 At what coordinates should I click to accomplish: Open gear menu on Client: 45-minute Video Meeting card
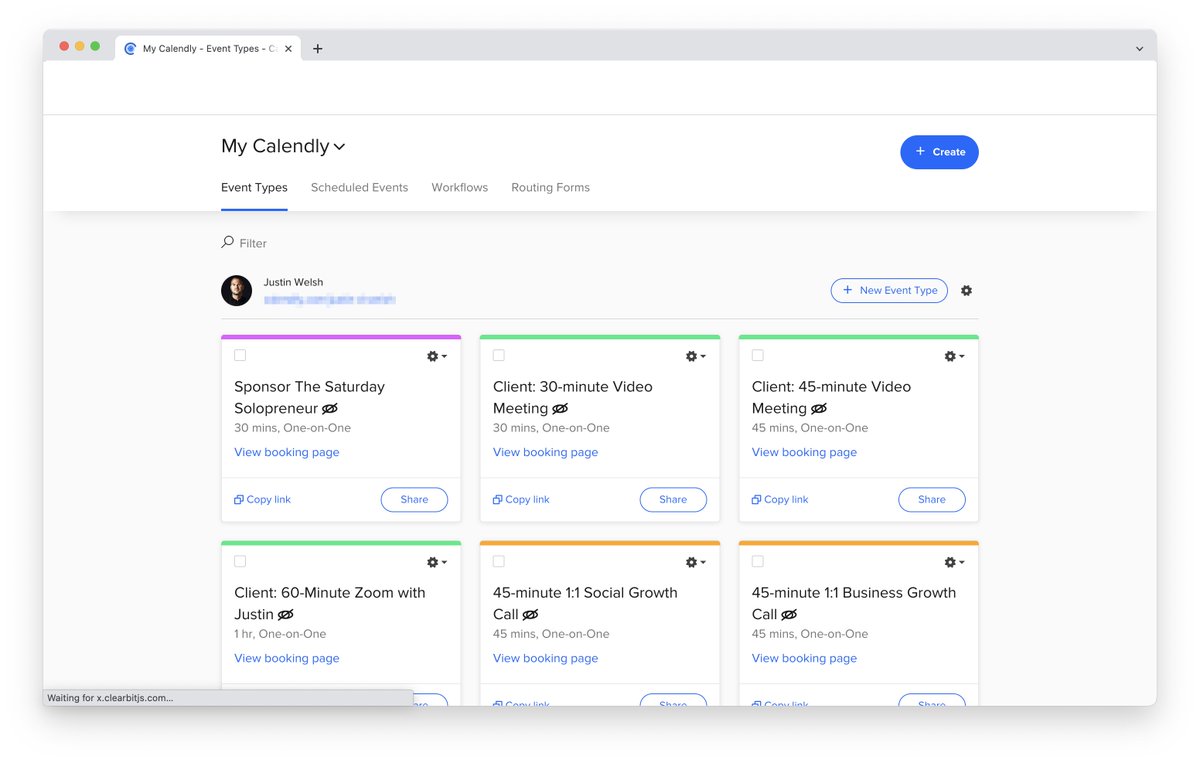[955, 356]
